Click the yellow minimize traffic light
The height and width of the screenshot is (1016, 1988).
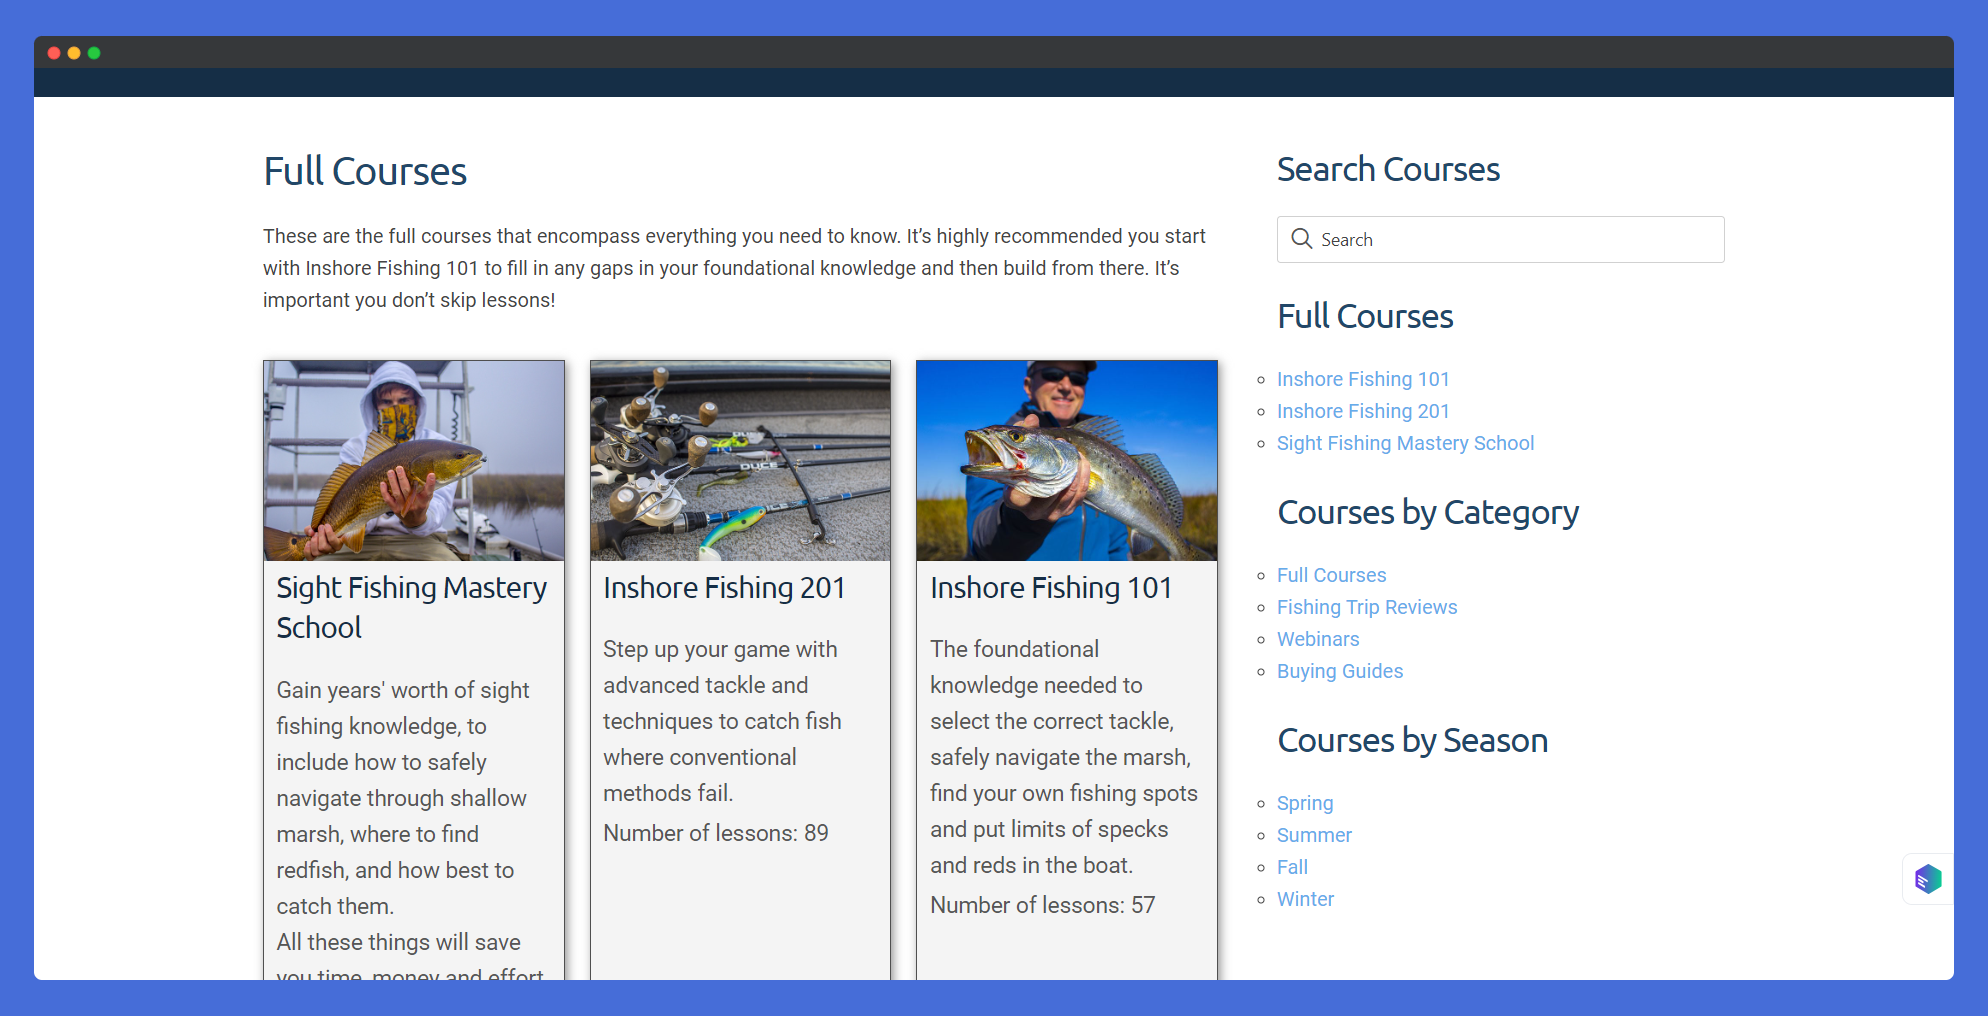73,52
